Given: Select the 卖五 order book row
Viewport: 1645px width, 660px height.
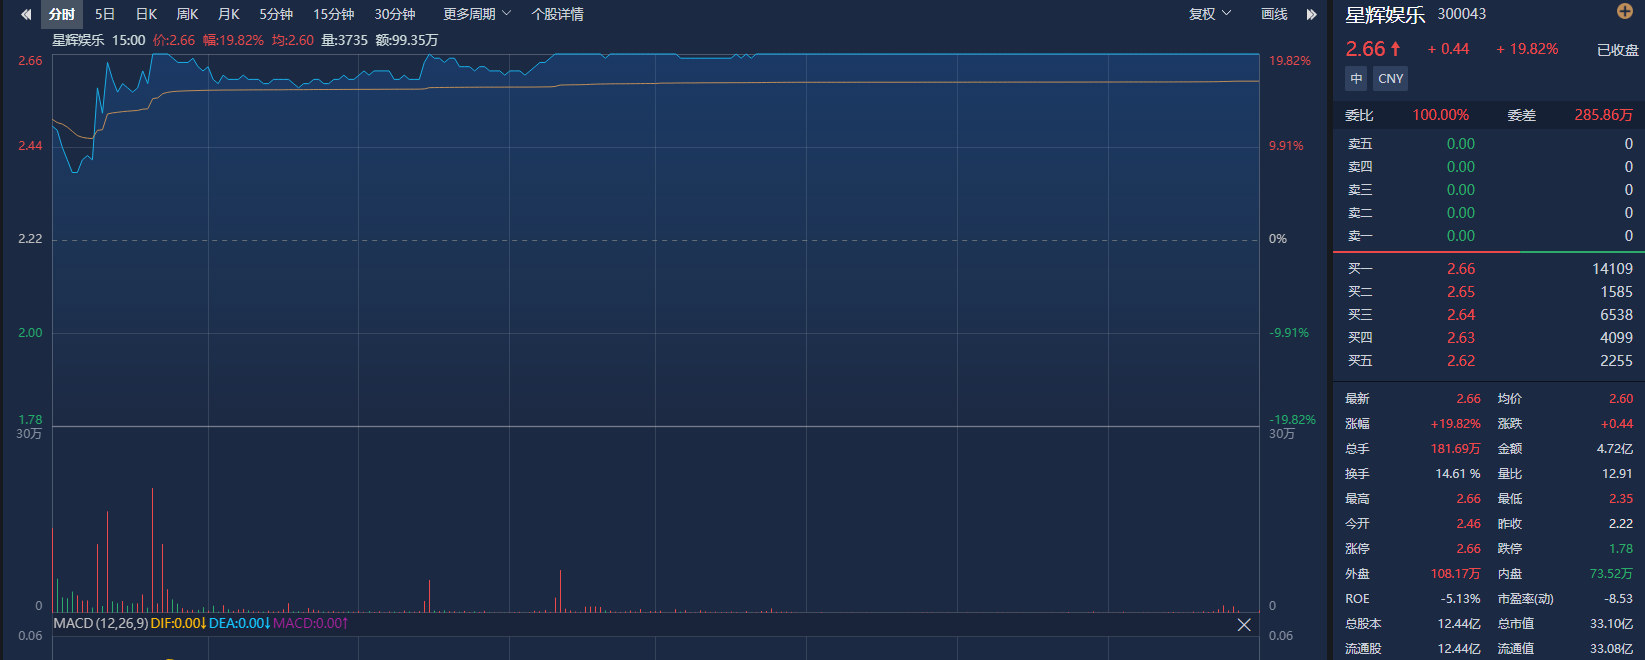Looking at the screenshot, I should [1489, 144].
